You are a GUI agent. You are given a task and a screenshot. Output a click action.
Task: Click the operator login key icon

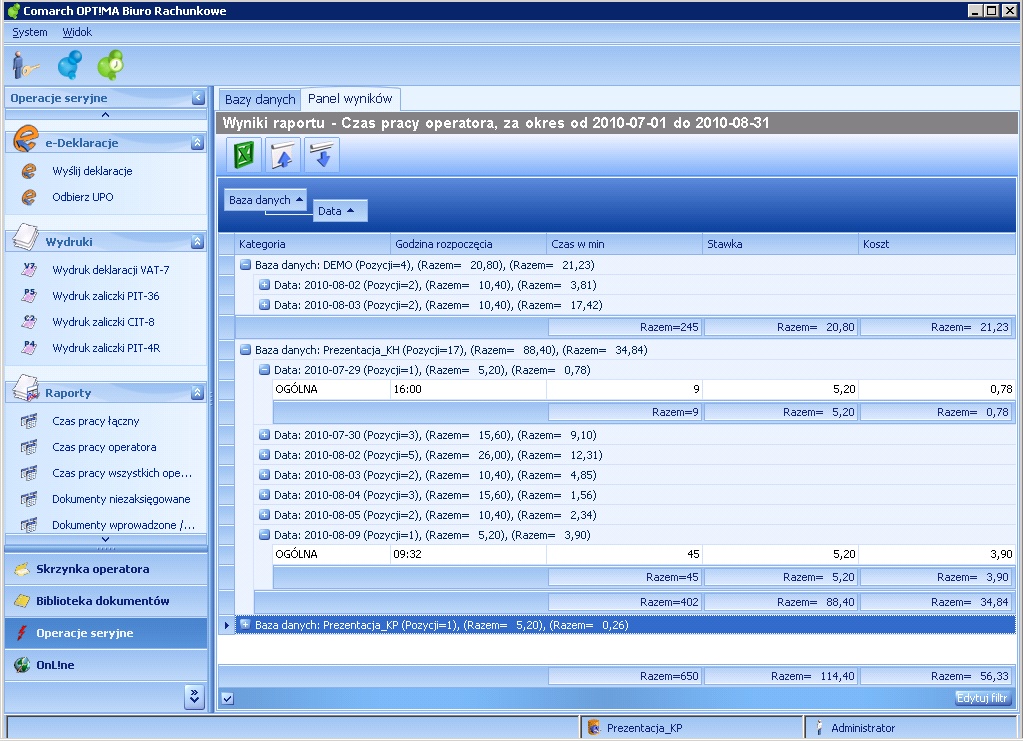[25, 65]
